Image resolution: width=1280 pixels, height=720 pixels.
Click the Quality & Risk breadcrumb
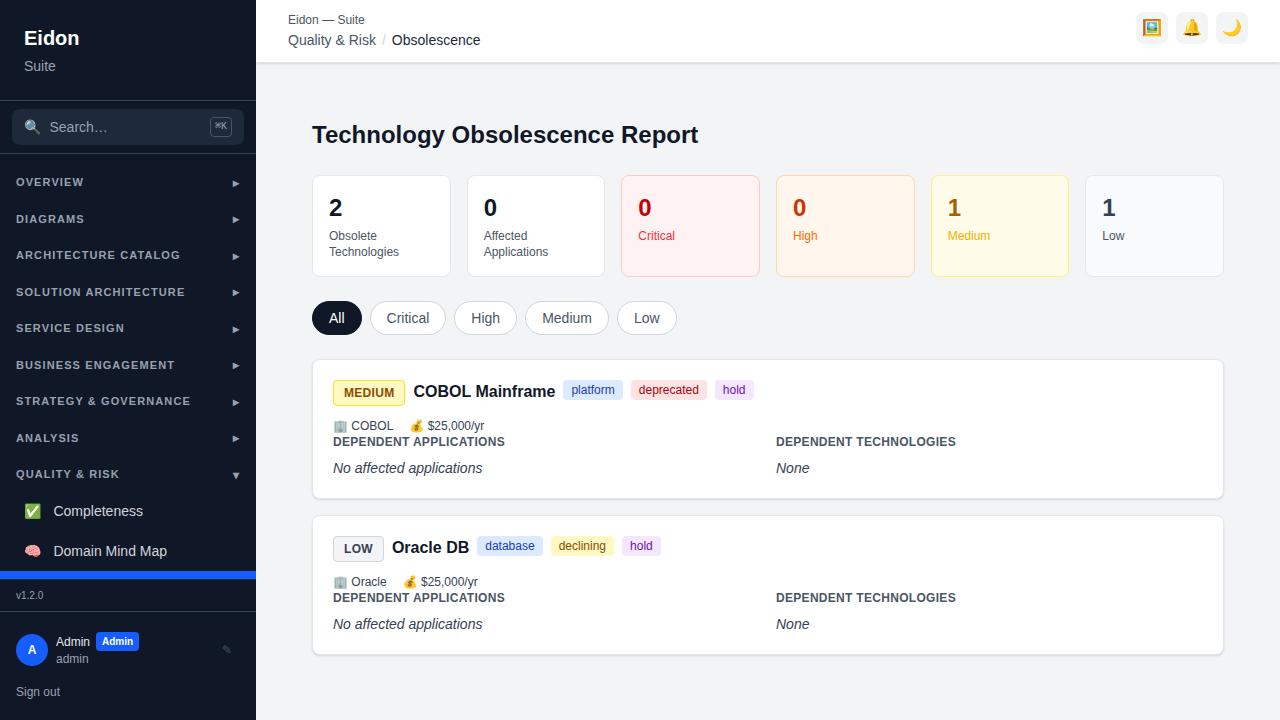click(x=332, y=40)
